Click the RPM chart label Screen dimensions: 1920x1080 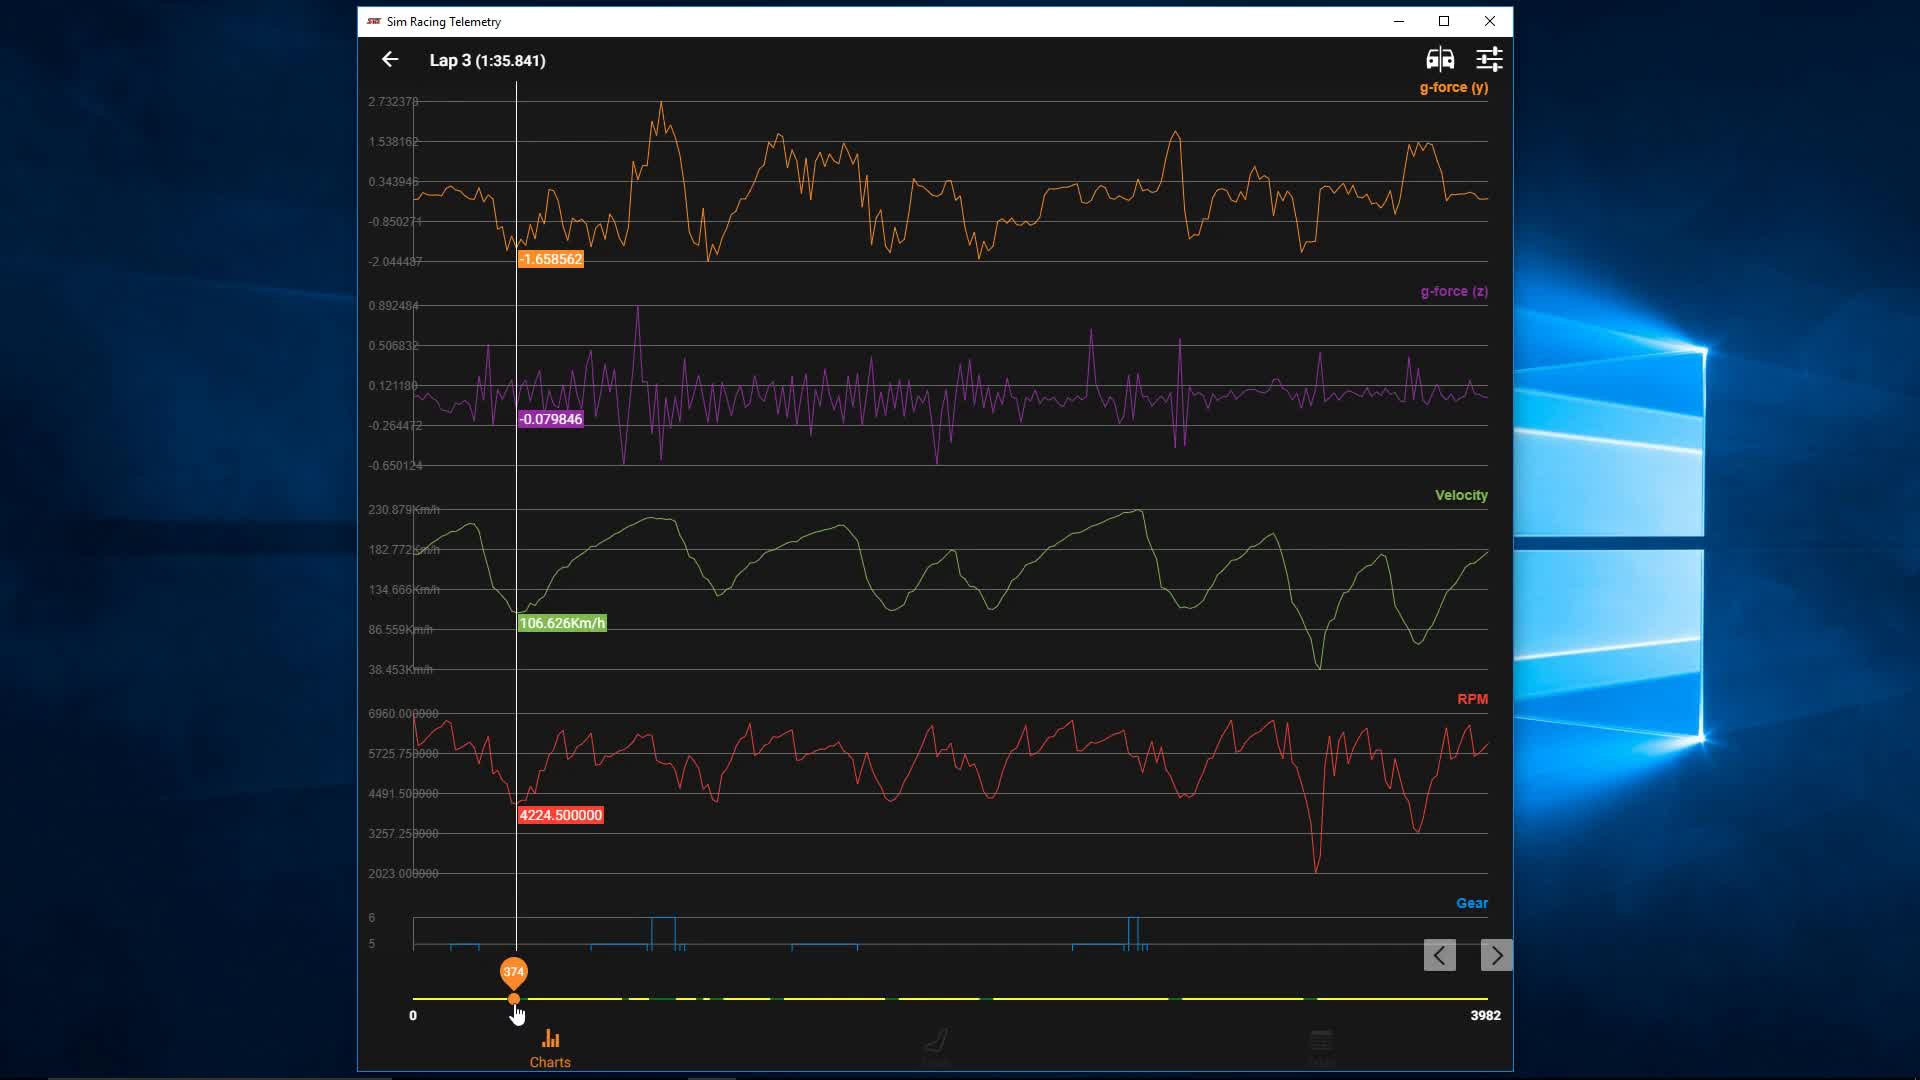pos(1472,700)
